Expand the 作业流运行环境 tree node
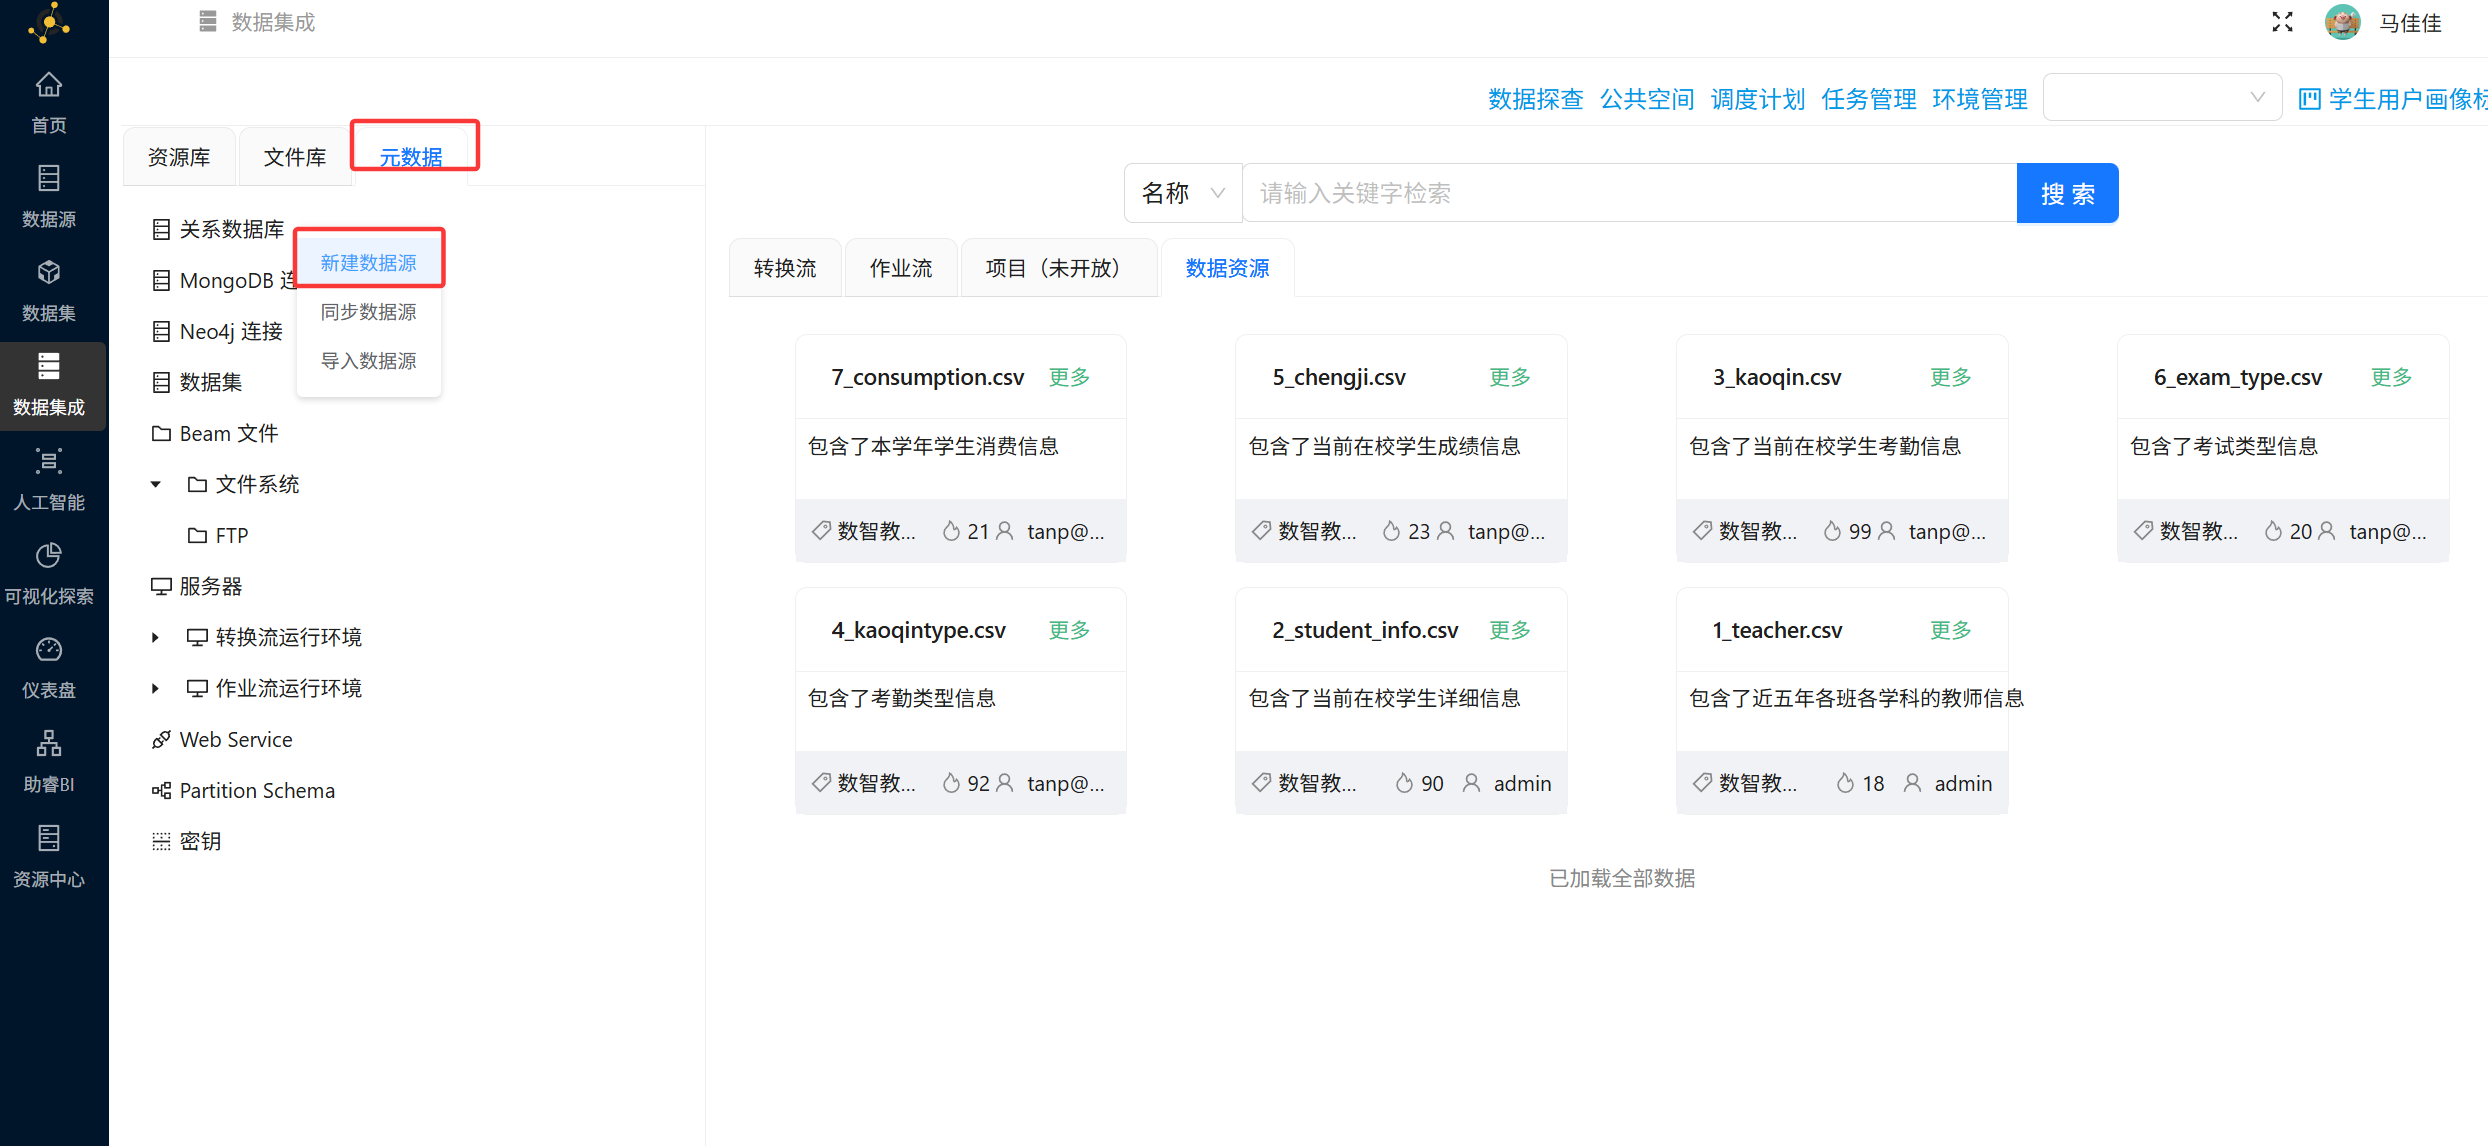The image size is (2488, 1146). (156, 689)
